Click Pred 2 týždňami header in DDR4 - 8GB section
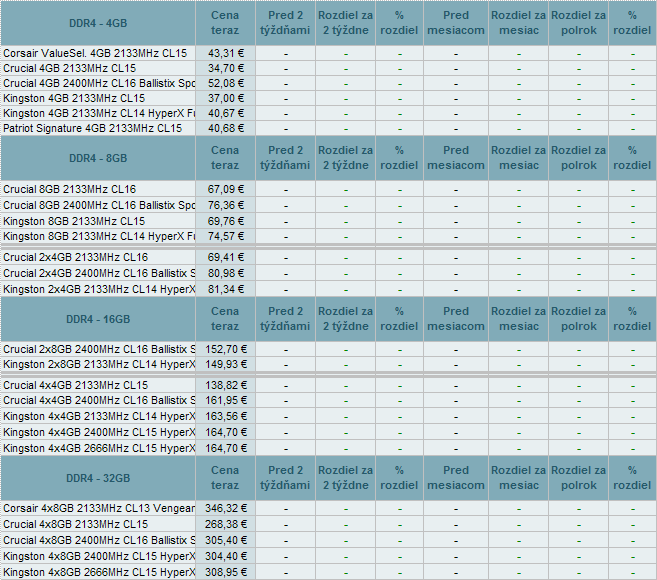 pyautogui.click(x=285, y=158)
